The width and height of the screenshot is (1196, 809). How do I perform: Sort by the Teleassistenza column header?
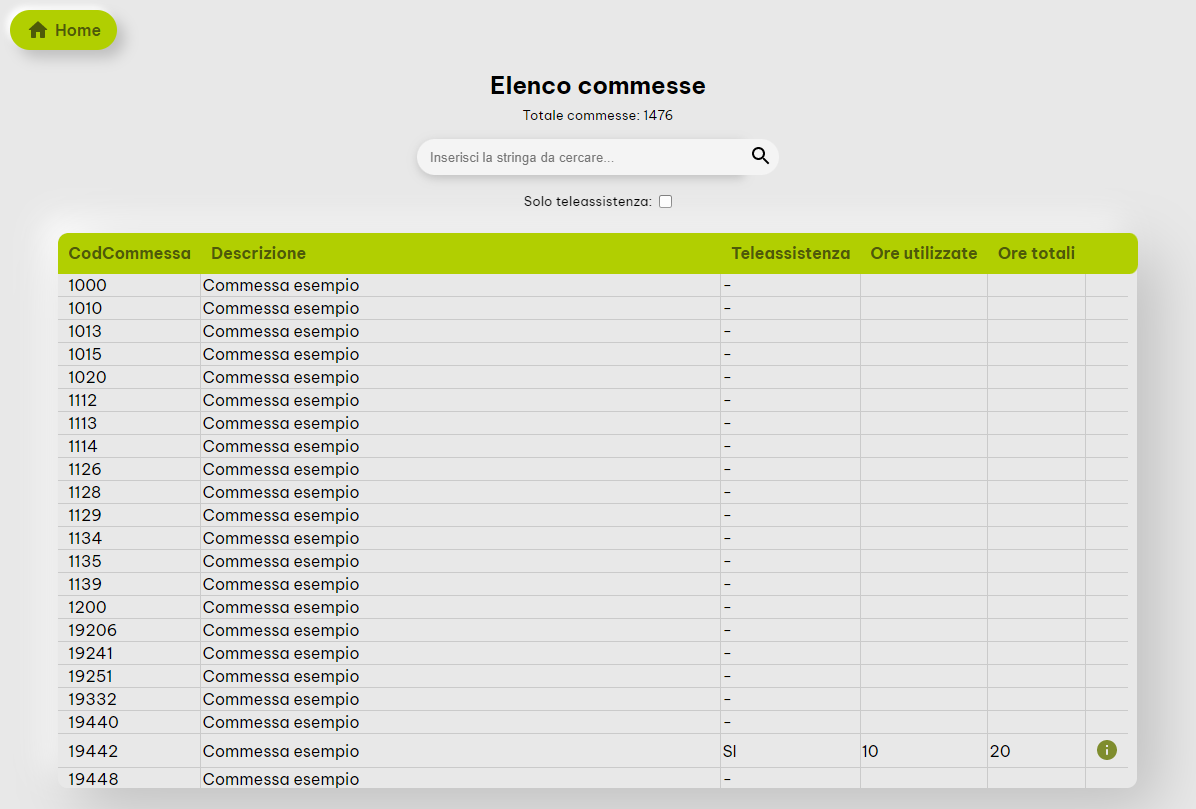[791, 253]
